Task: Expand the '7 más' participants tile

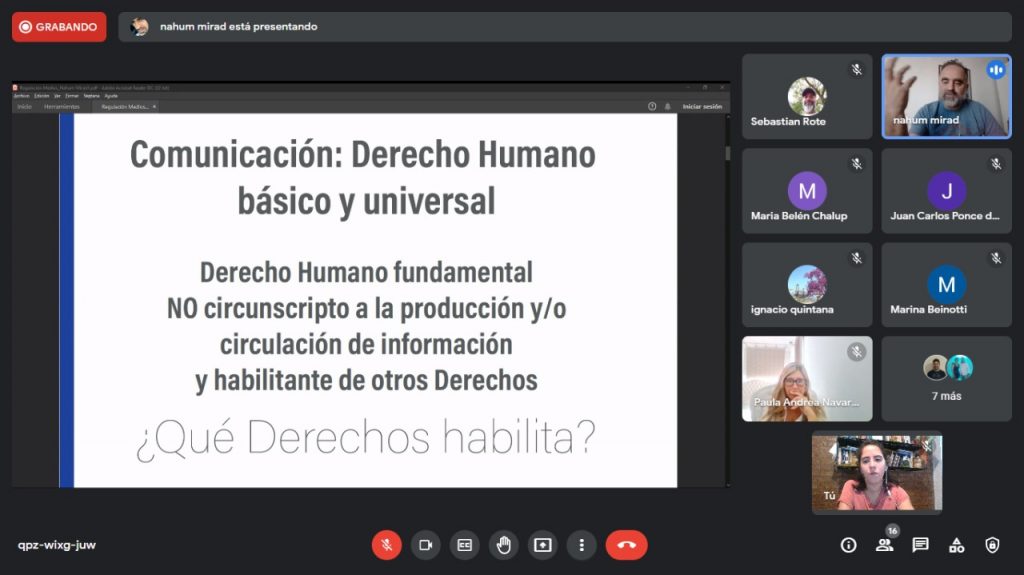Action: point(946,378)
